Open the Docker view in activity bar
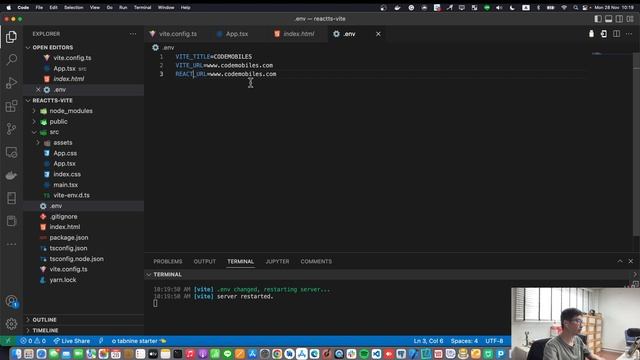The image size is (640, 360). tap(11, 176)
